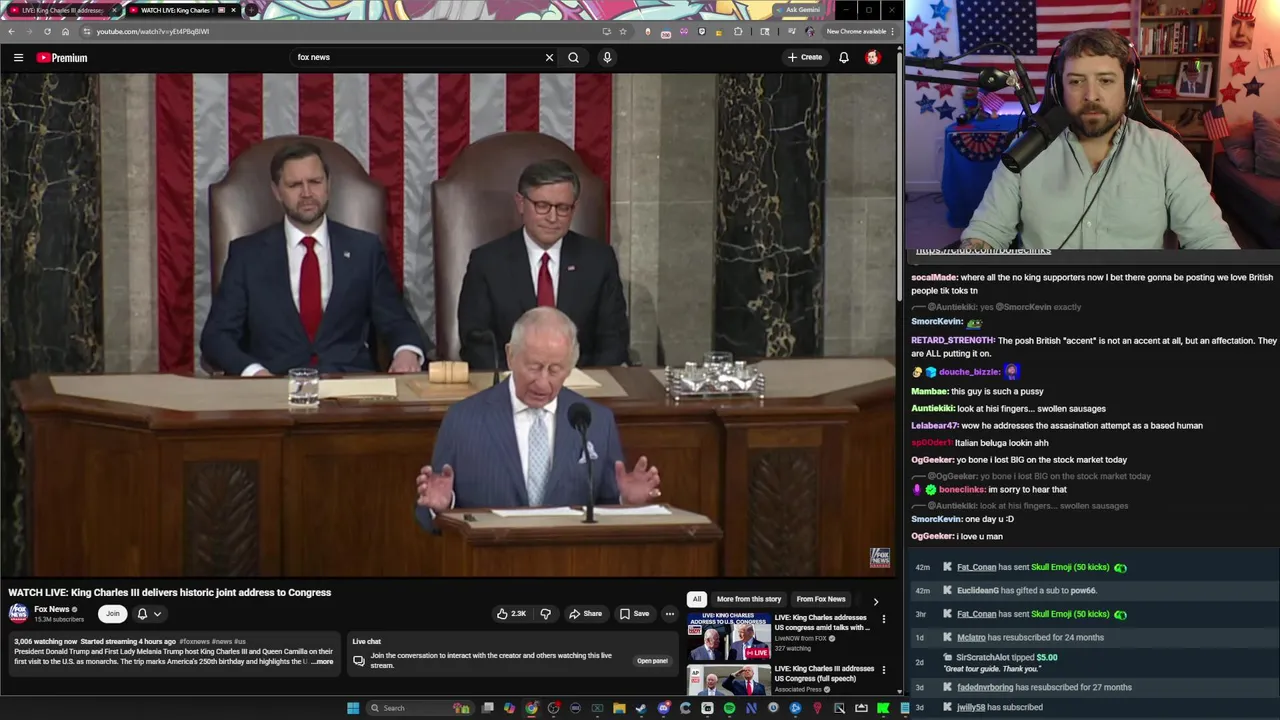This screenshot has height=720, width=1280.
Task: Click fadednvrboring user name
Action: click(985, 687)
